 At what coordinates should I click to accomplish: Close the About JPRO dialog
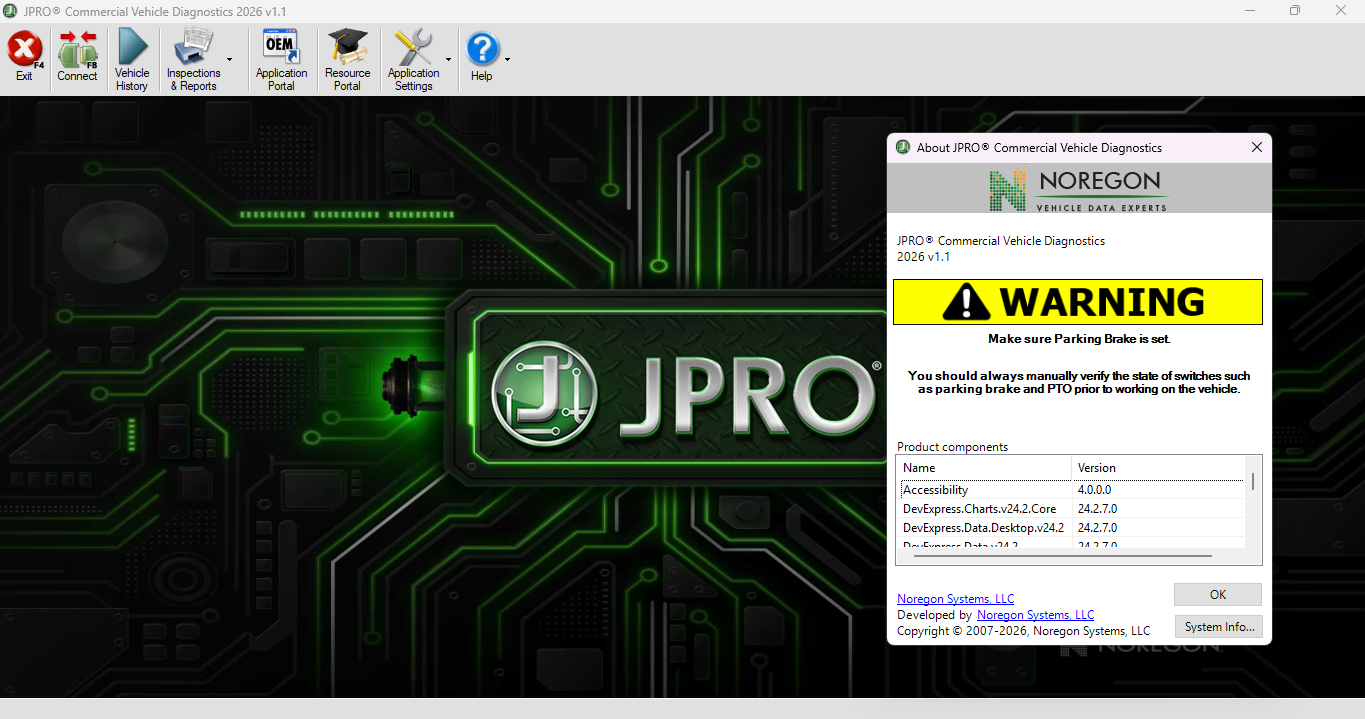(1257, 147)
